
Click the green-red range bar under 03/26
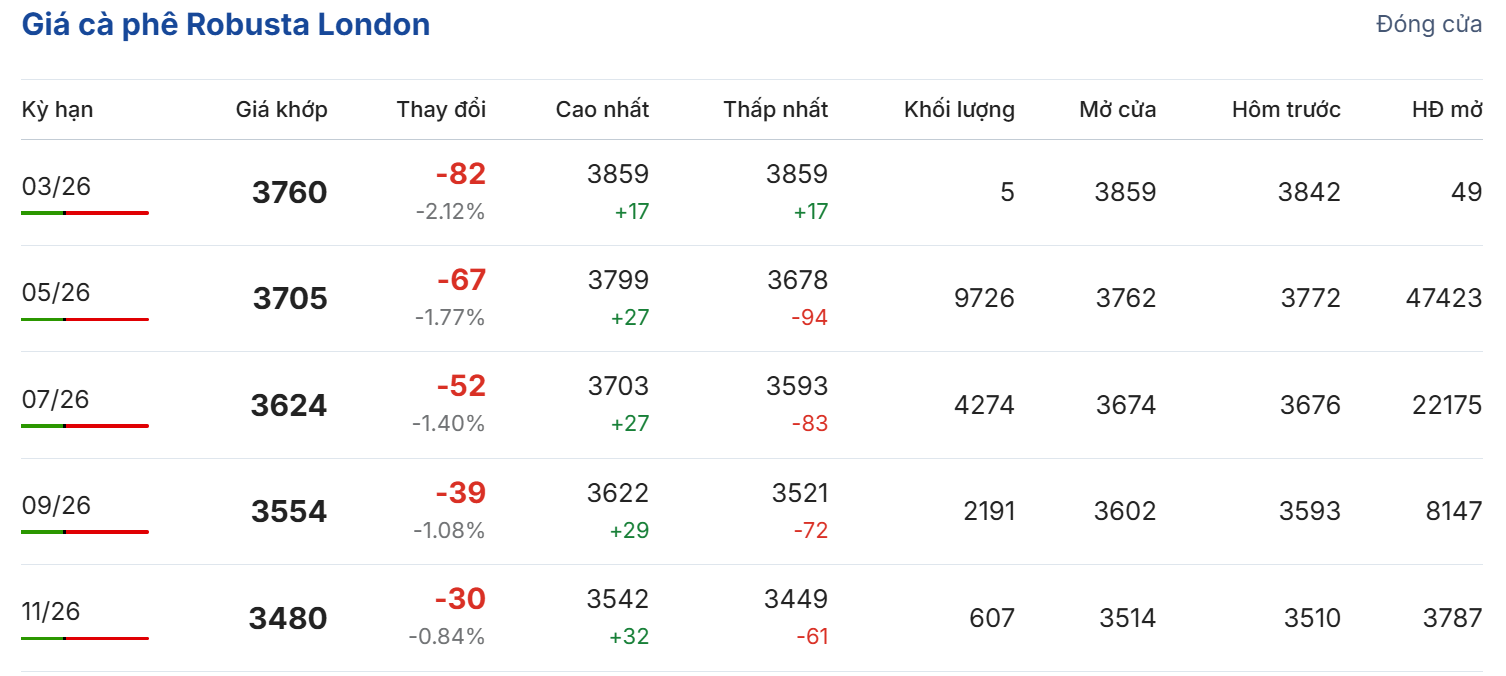pos(85,213)
